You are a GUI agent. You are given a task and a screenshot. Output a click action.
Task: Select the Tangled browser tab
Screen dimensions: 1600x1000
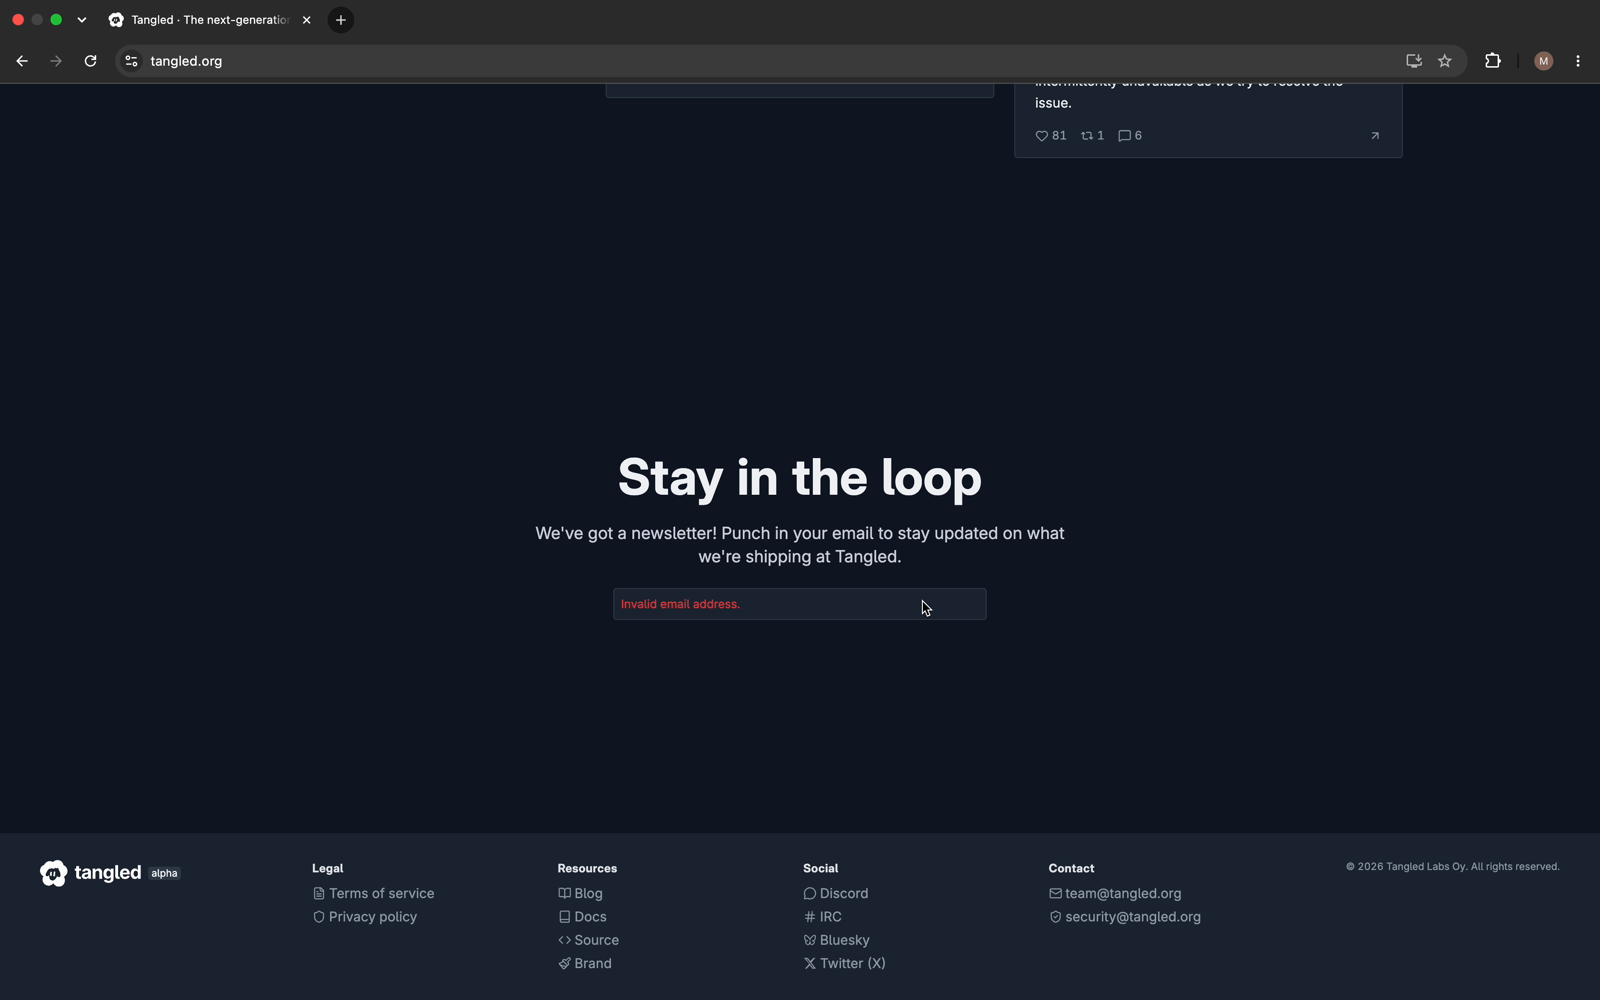210,20
